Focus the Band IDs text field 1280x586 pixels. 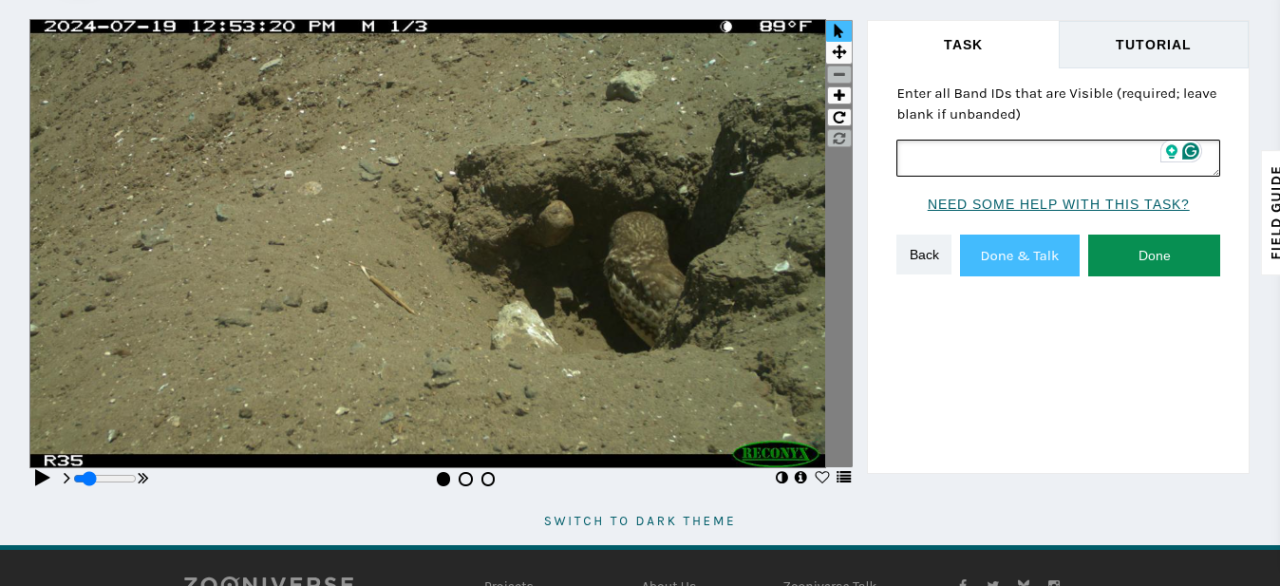[1058, 158]
